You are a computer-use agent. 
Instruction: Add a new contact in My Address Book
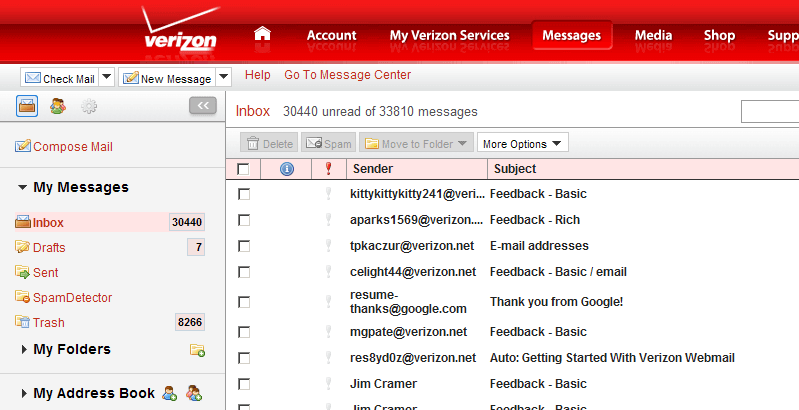click(x=170, y=393)
